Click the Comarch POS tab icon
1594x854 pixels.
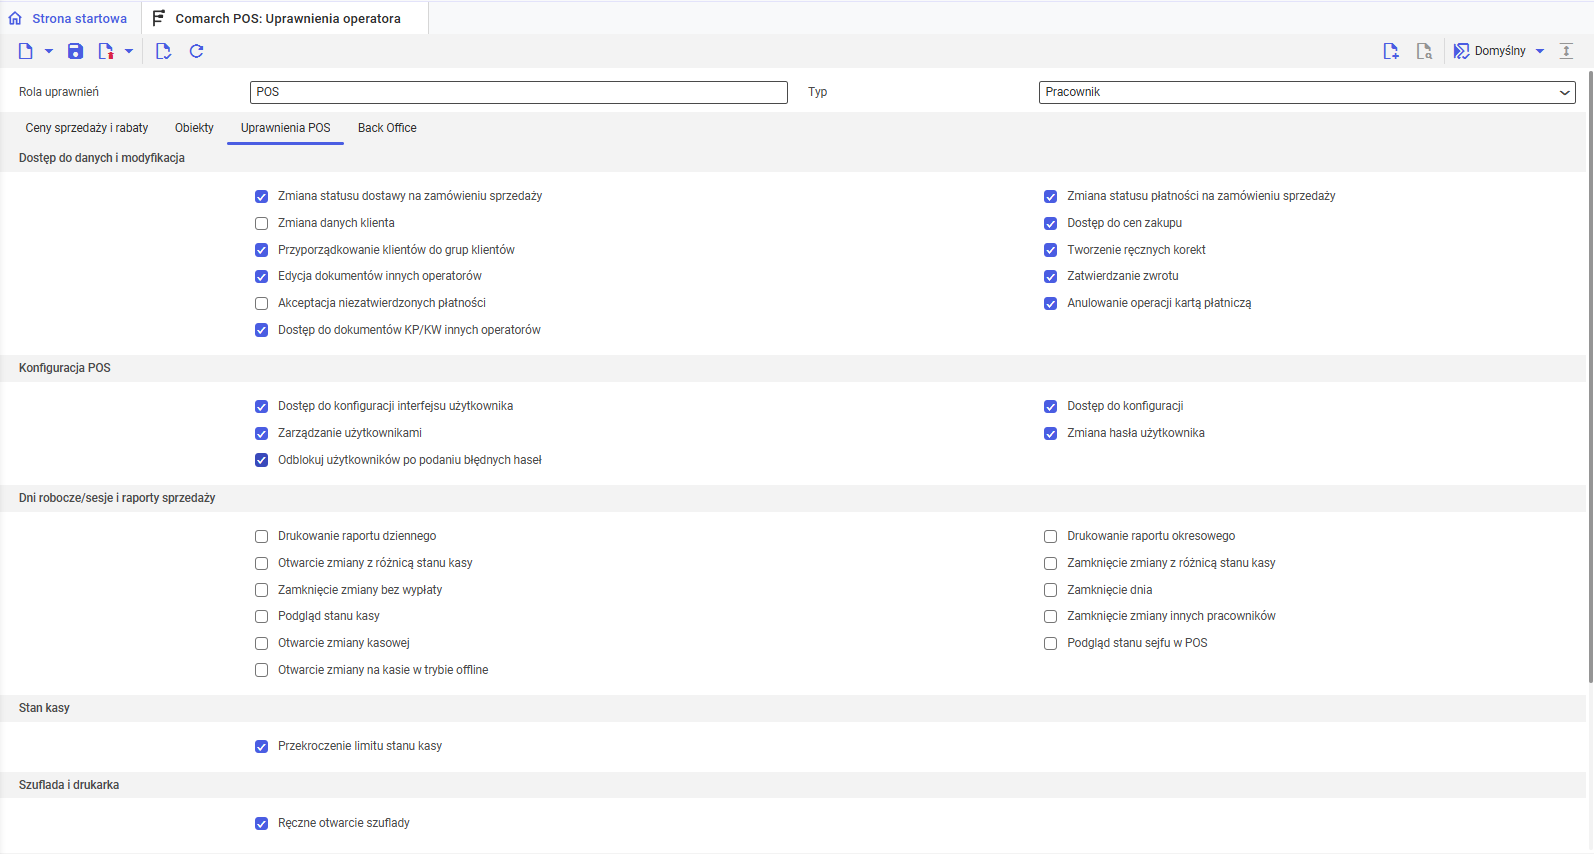pyautogui.click(x=159, y=19)
